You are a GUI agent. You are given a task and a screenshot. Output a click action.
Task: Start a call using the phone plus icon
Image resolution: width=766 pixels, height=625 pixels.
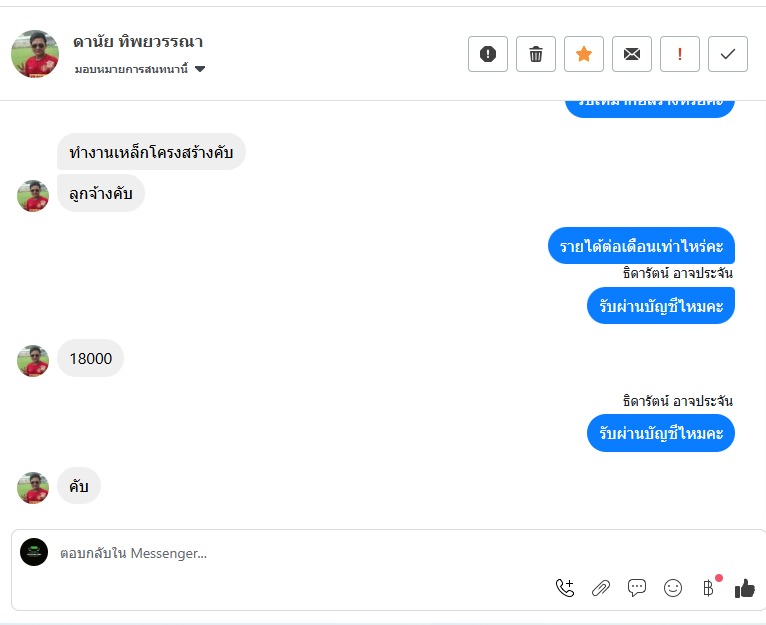[x=565, y=587]
